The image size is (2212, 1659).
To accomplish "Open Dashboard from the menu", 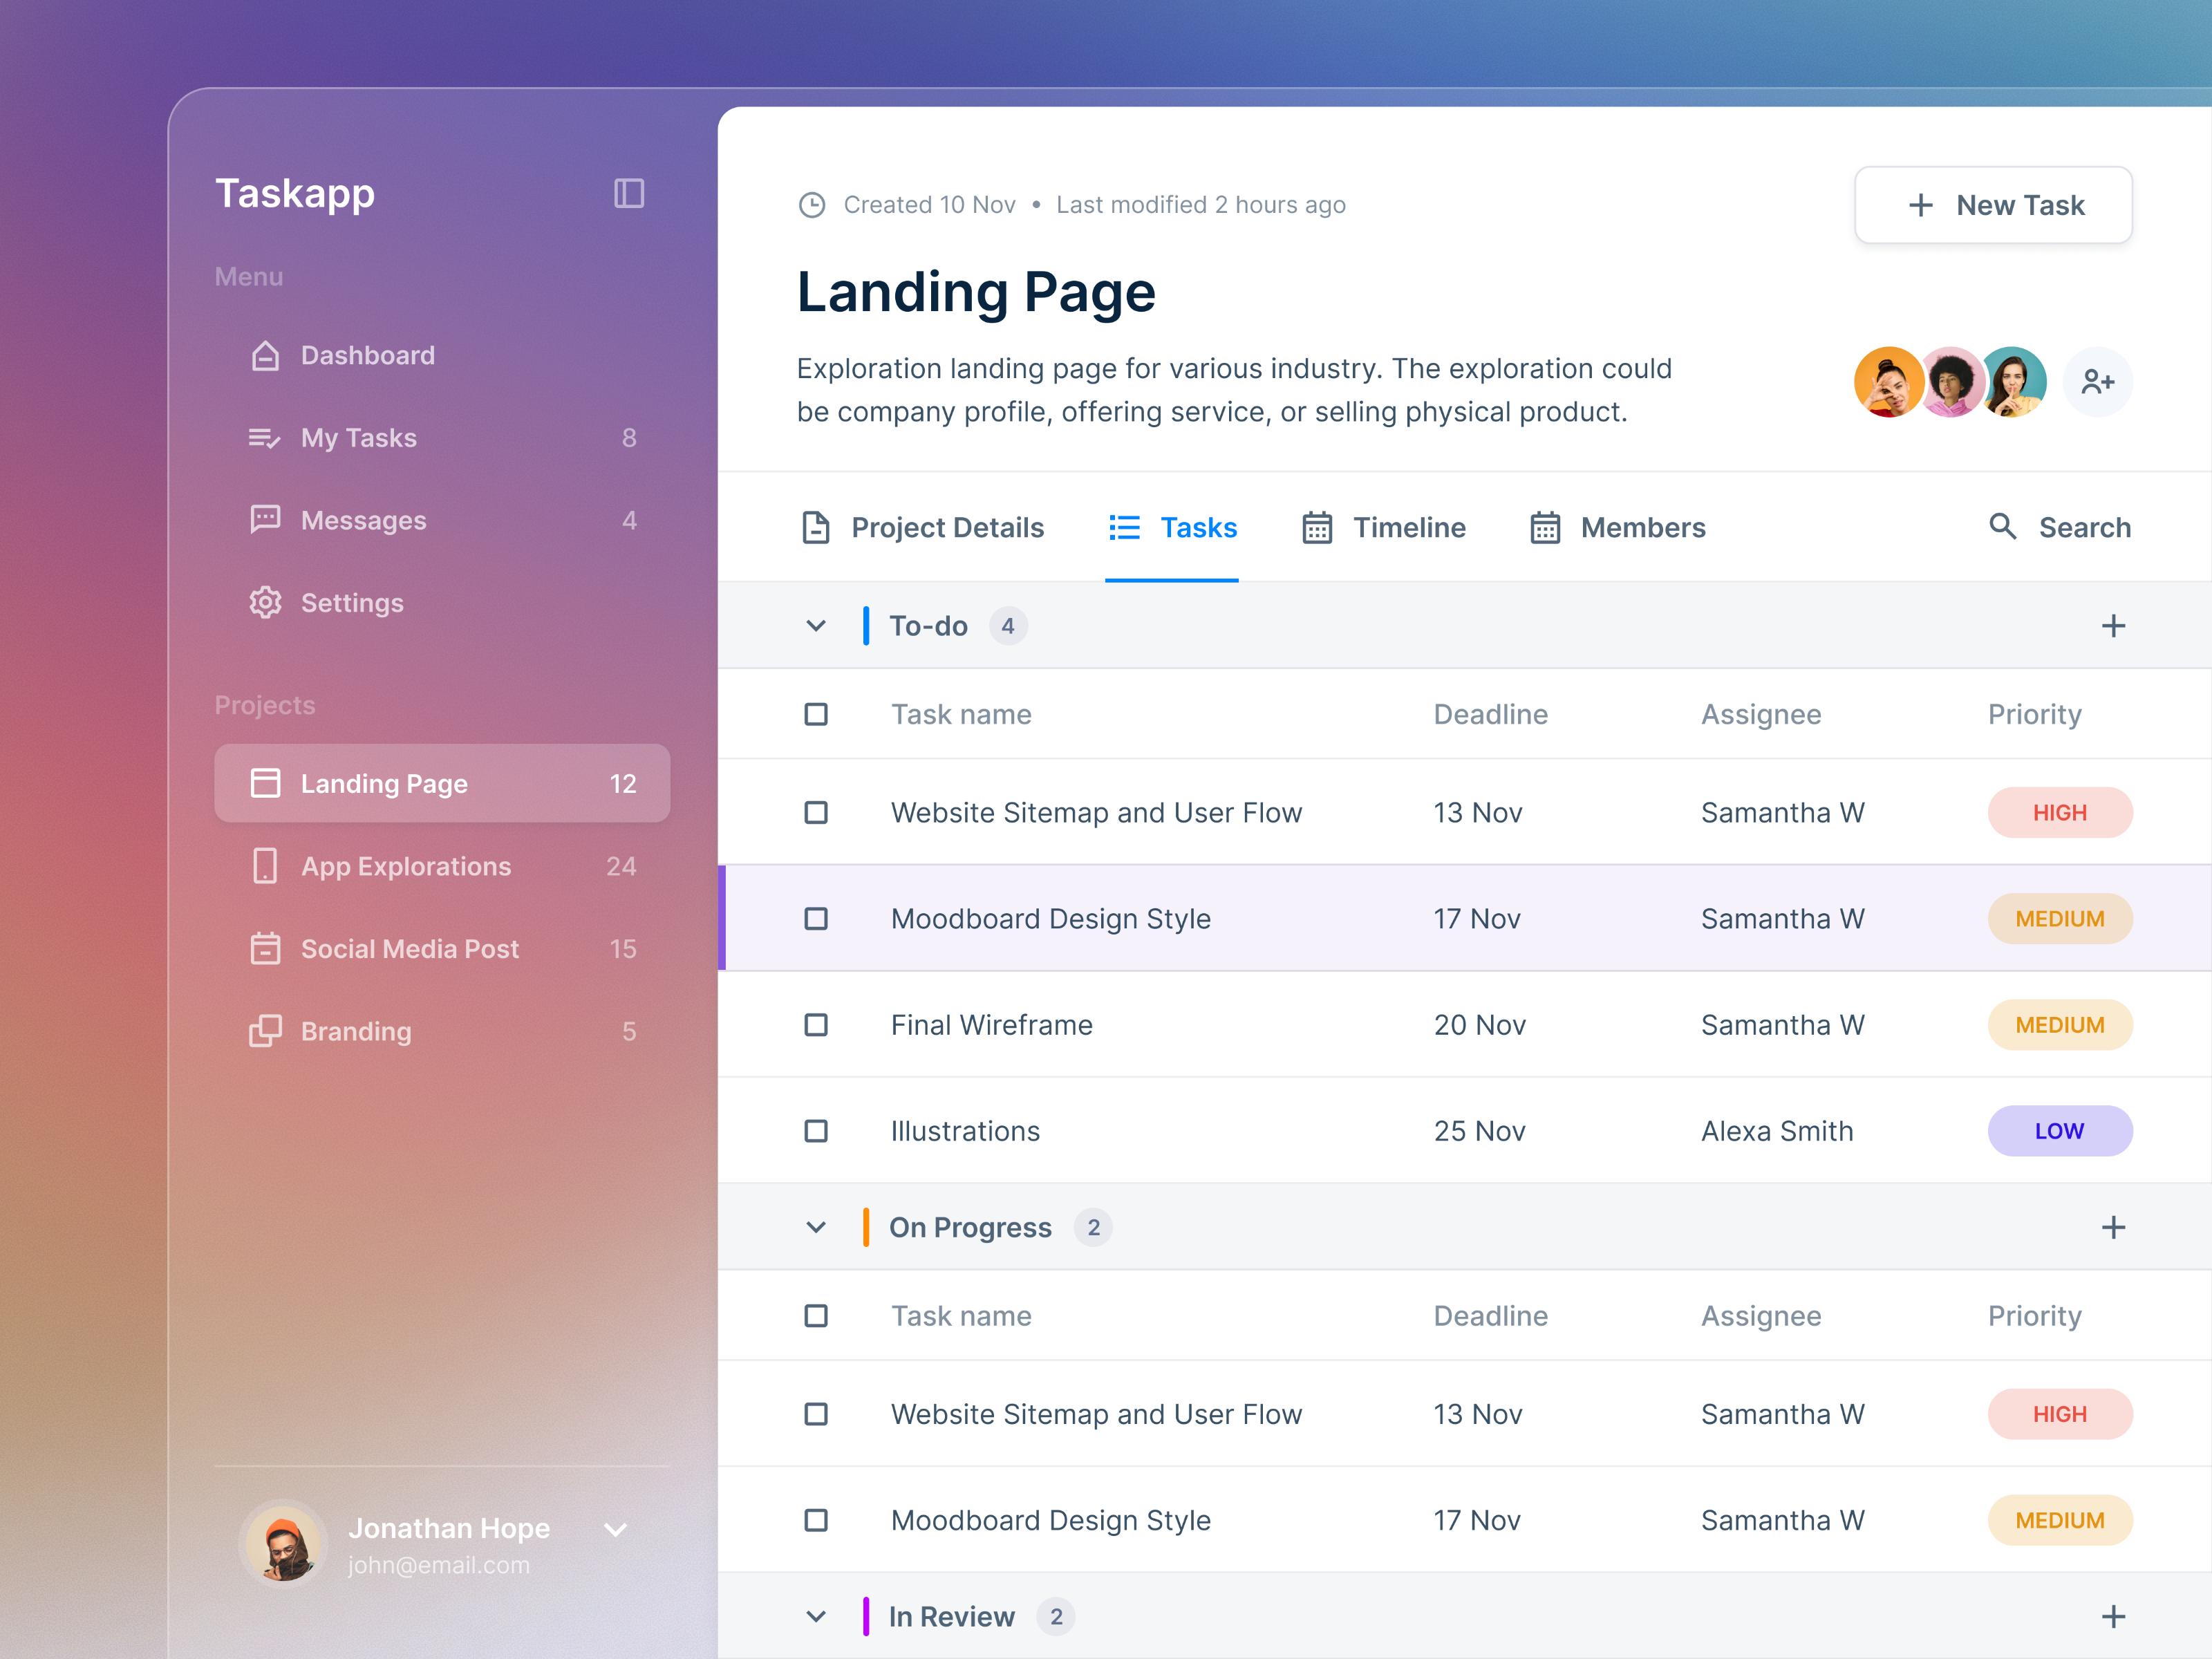I will [442, 355].
